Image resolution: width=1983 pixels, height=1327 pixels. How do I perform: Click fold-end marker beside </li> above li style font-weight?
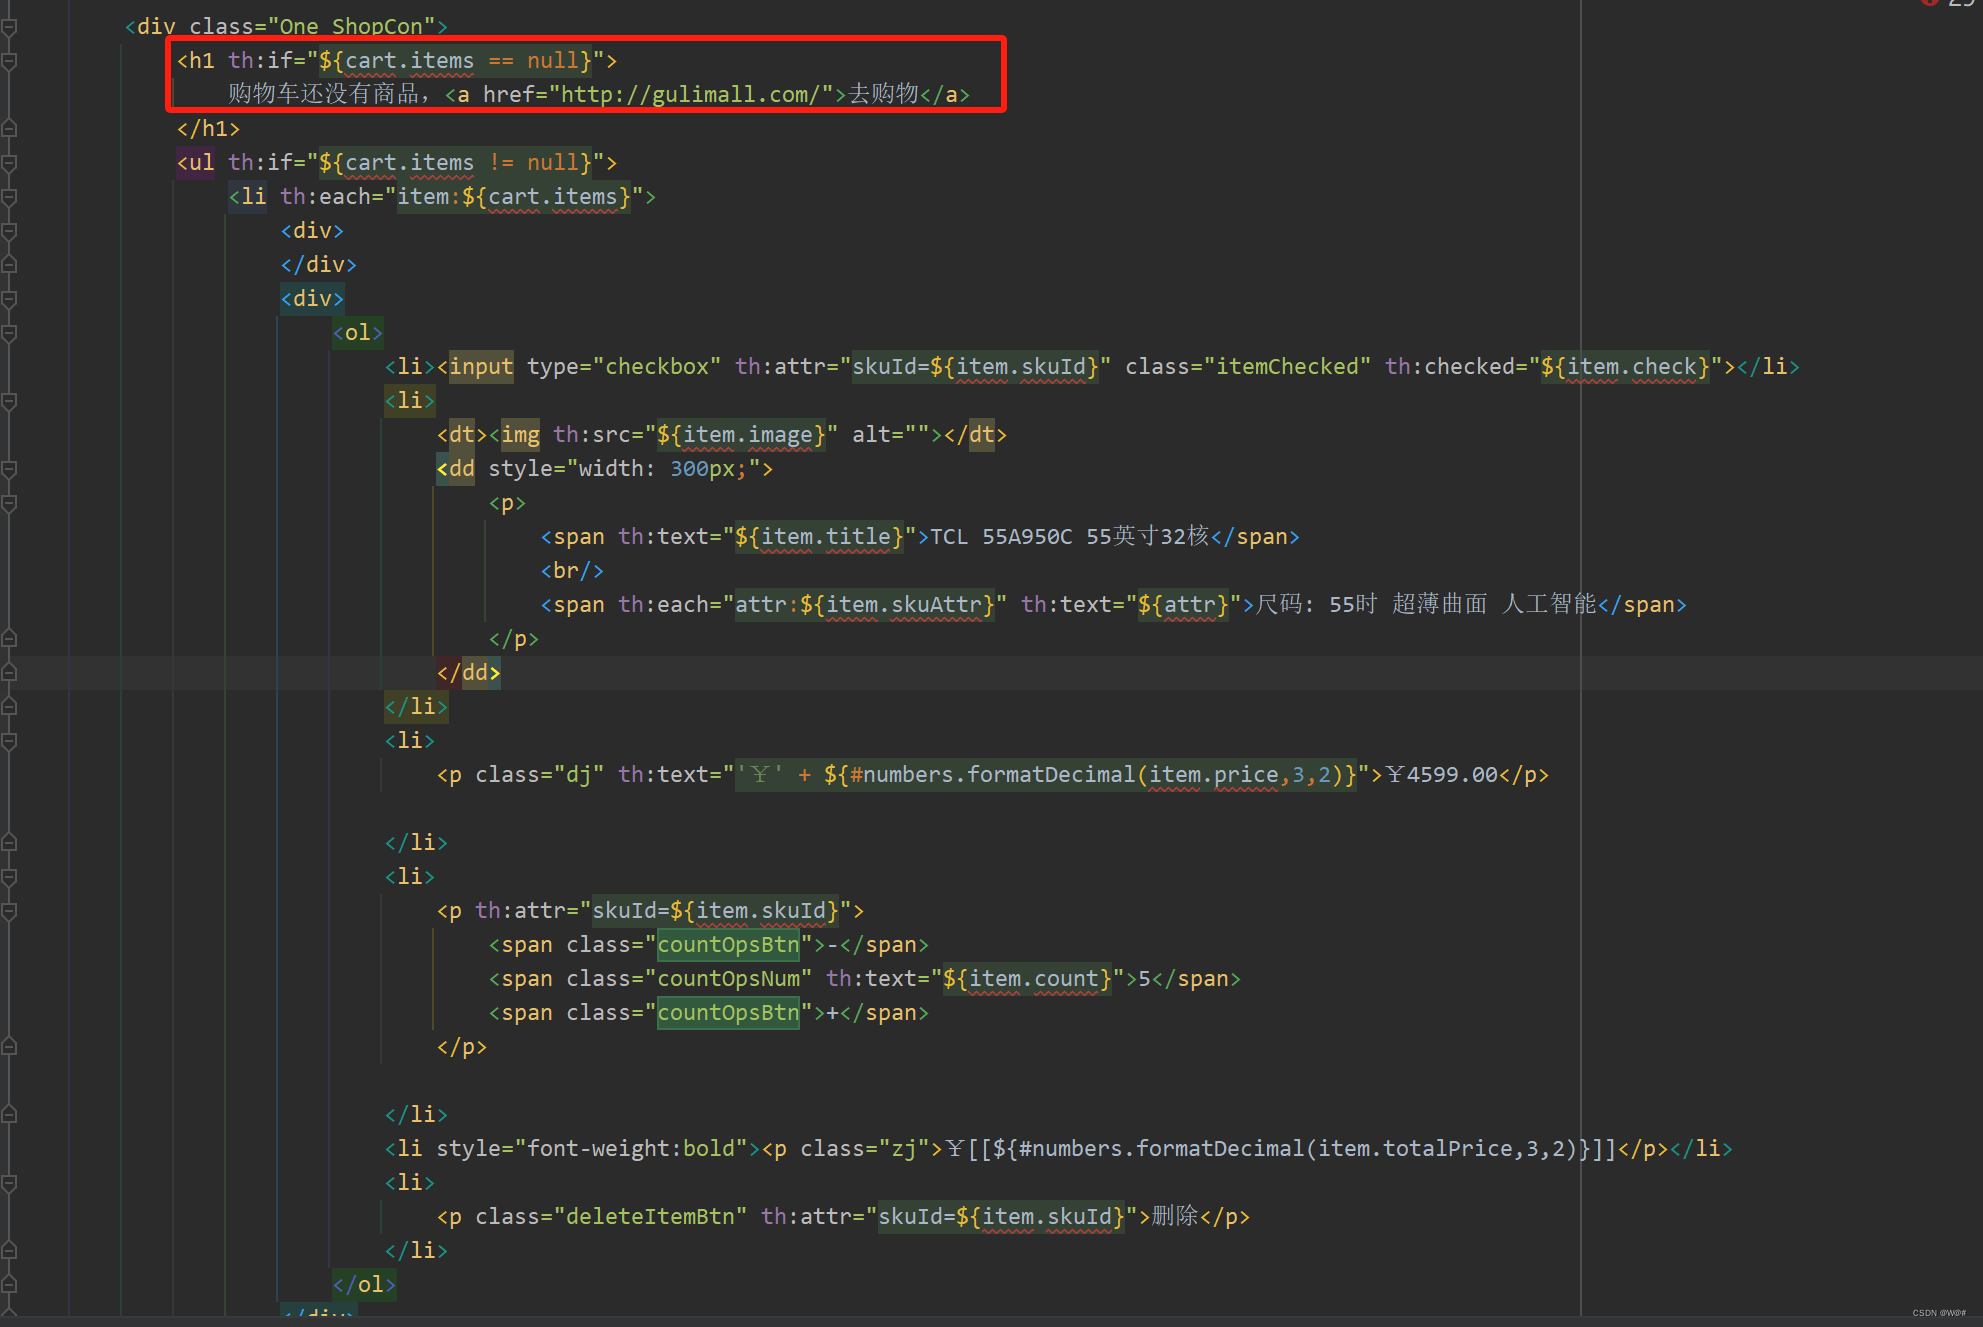(9, 1115)
